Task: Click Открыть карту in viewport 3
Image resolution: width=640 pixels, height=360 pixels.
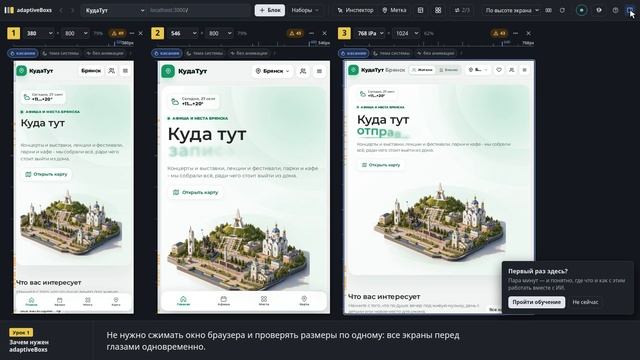Action: (381, 165)
